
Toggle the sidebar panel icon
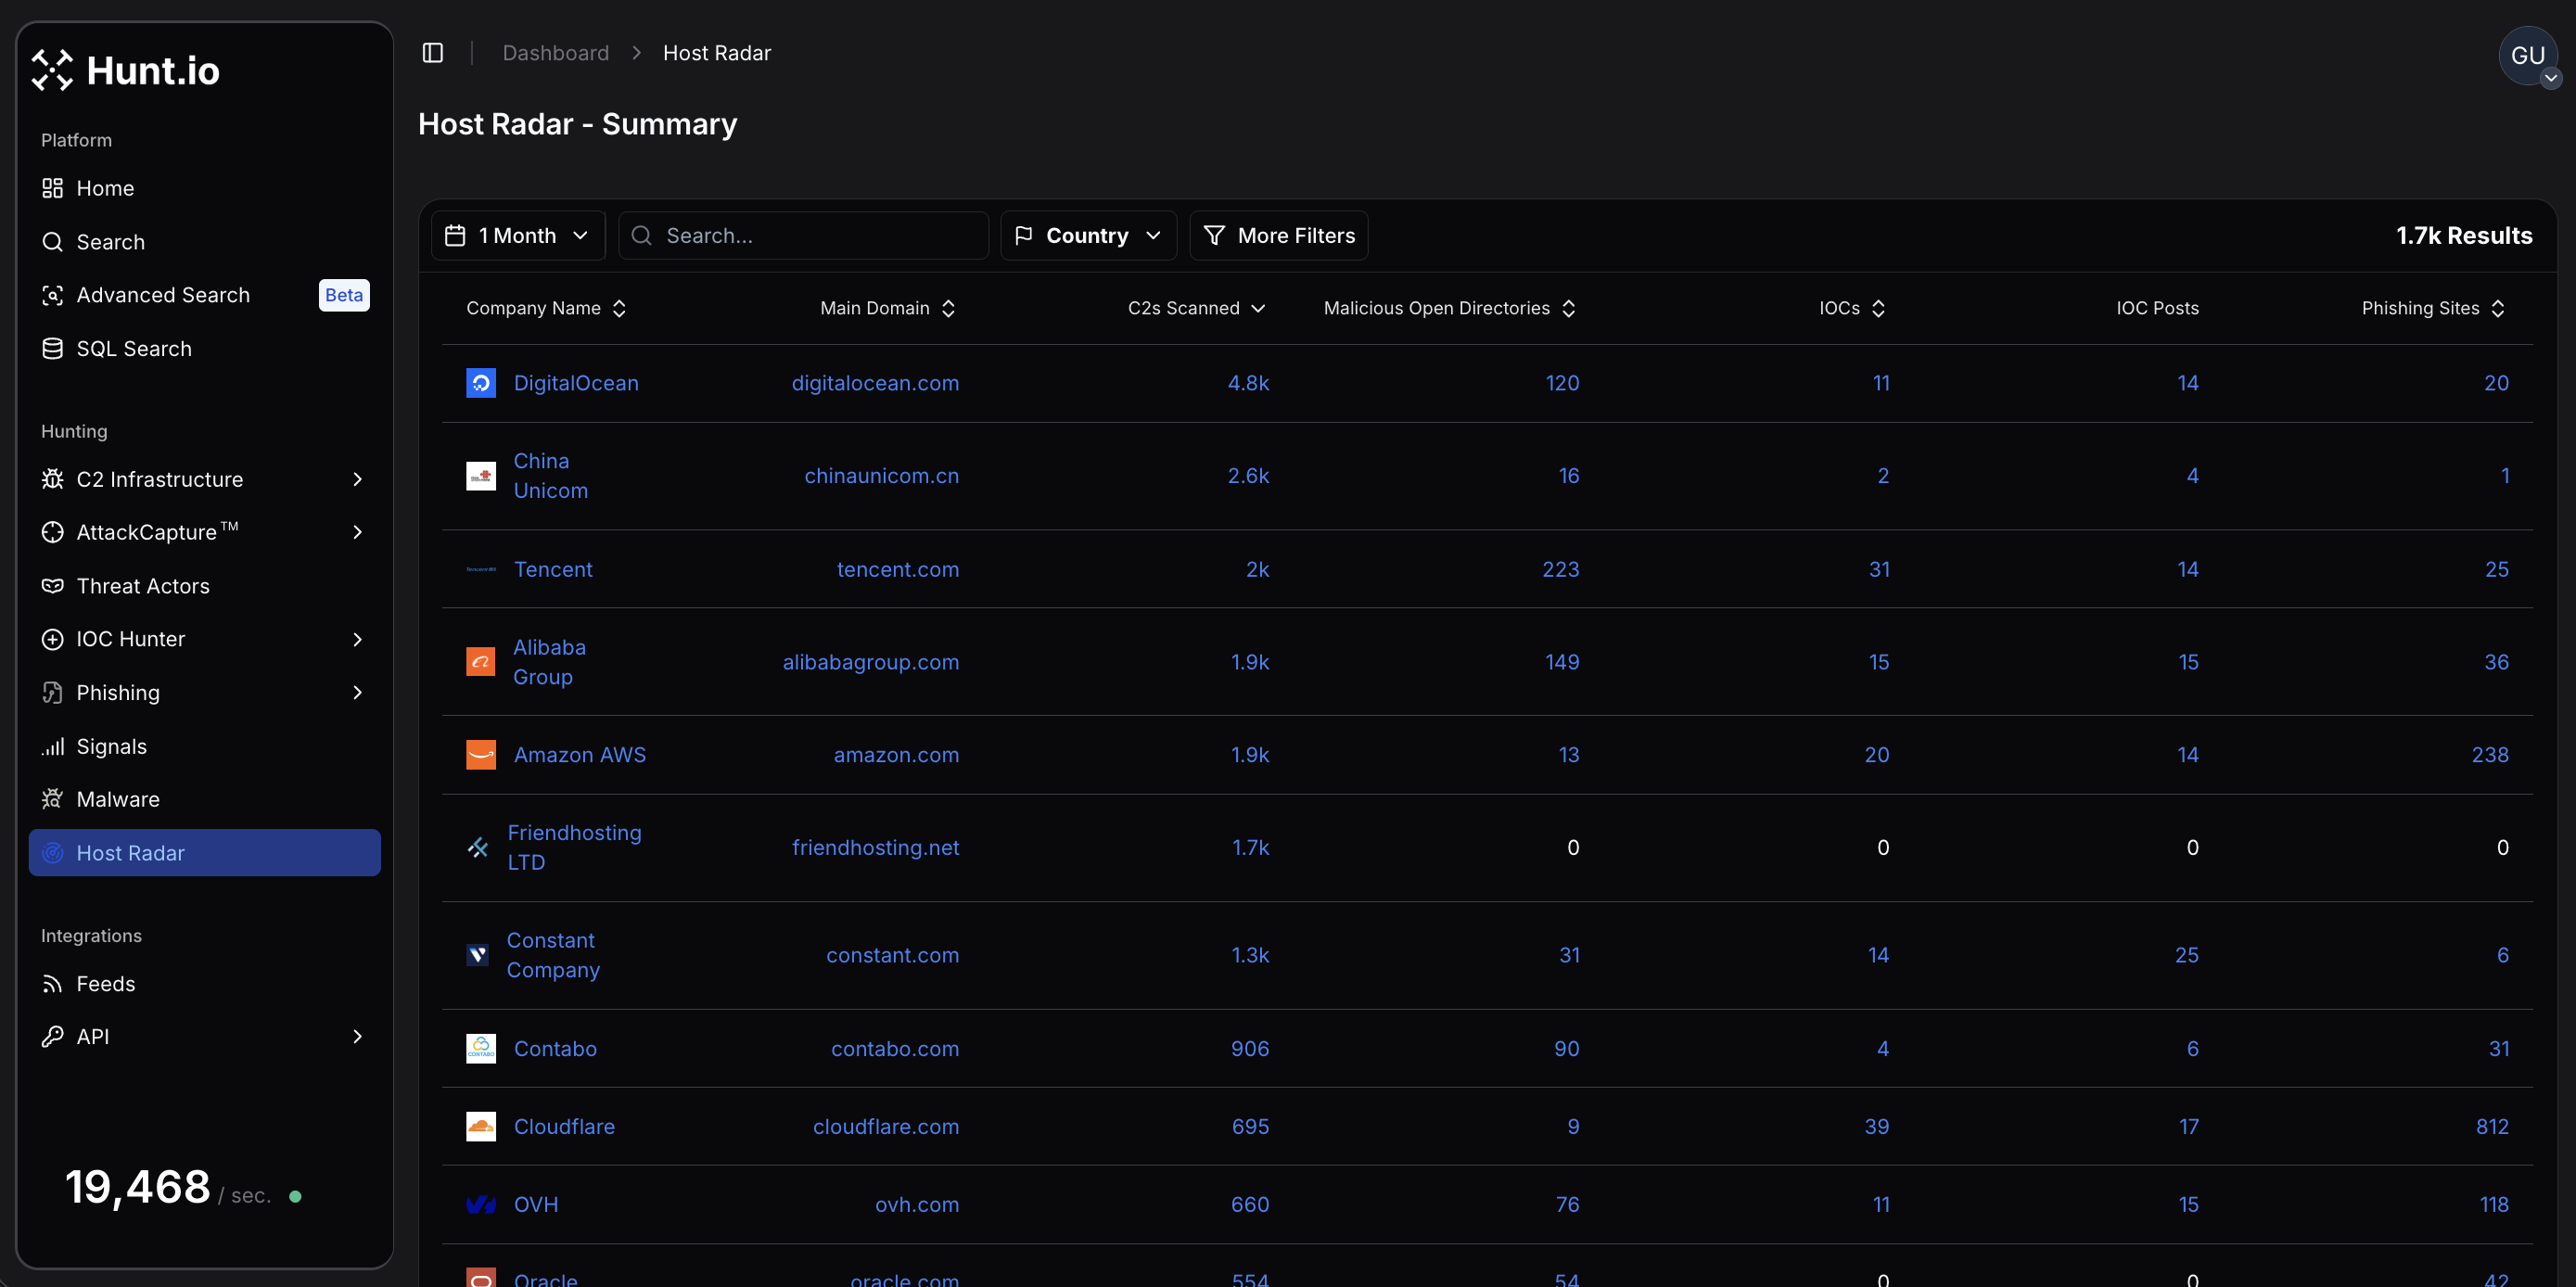click(x=433, y=53)
